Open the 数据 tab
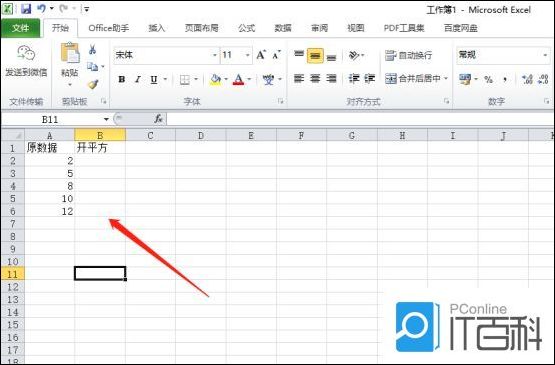555x365 pixels. [283, 28]
